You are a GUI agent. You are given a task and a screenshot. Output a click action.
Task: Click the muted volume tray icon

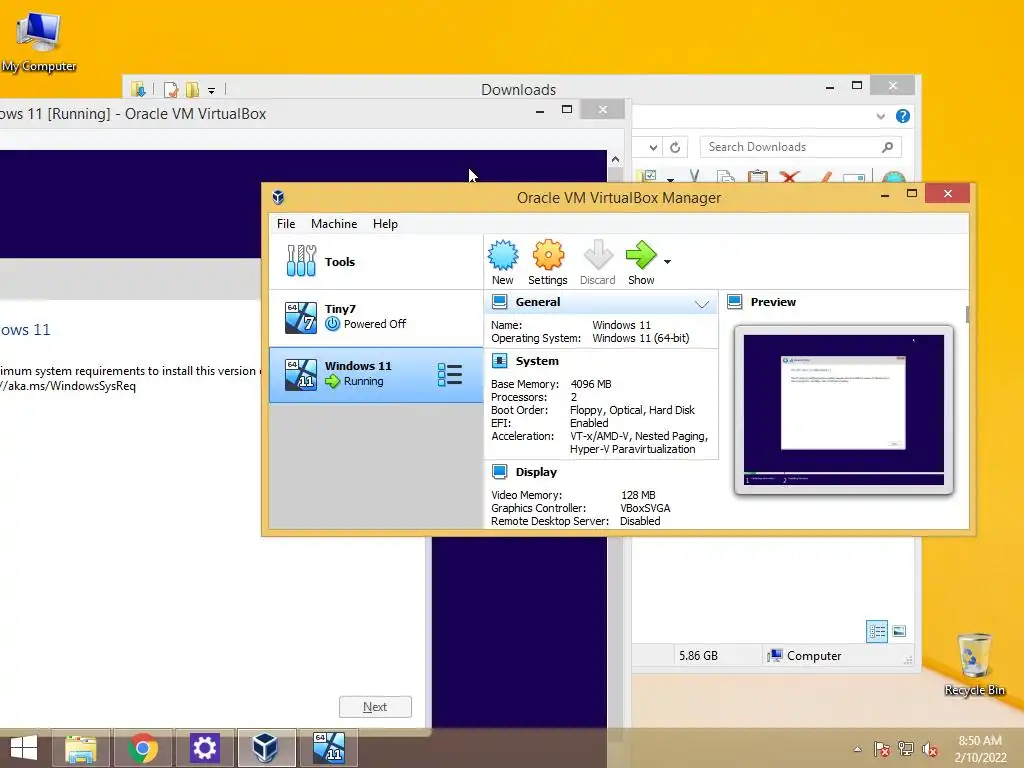(x=930, y=749)
